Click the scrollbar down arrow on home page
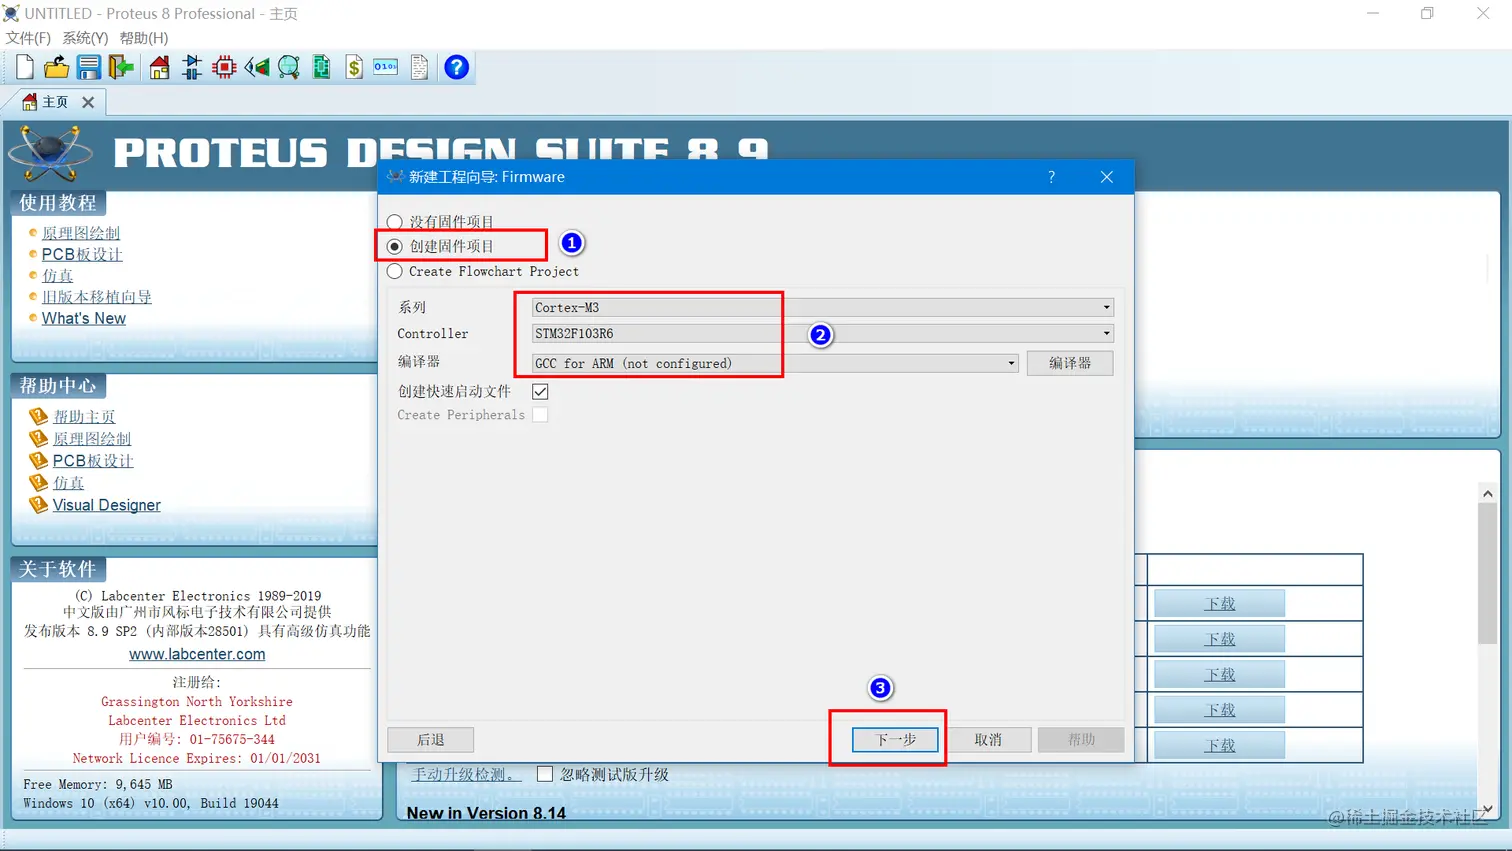The height and width of the screenshot is (851, 1512). pyautogui.click(x=1488, y=808)
